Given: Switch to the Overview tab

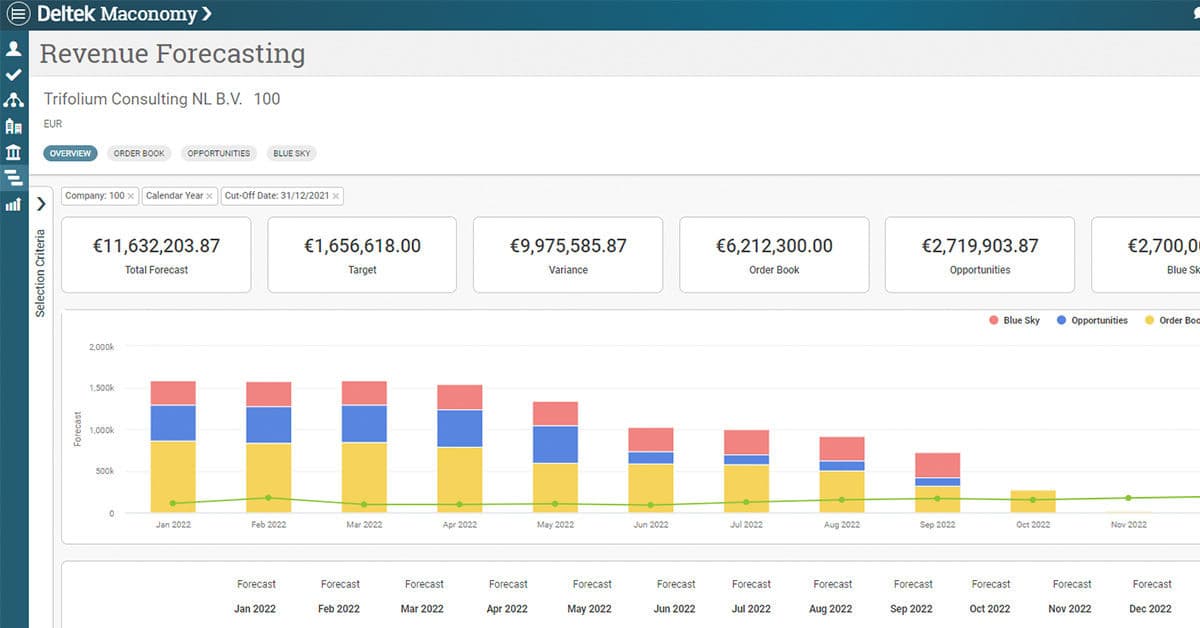Looking at the screenshot, I should 70,154.
